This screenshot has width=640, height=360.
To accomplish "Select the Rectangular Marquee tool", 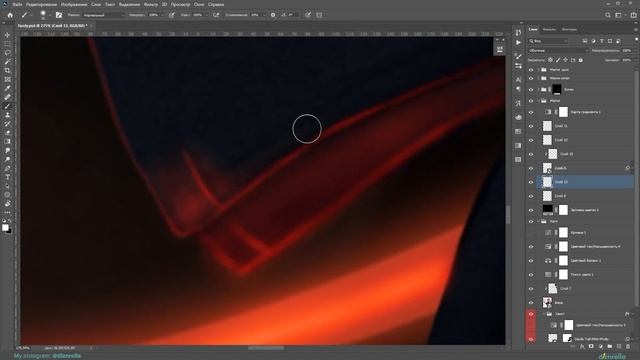I will coord(7,44).
